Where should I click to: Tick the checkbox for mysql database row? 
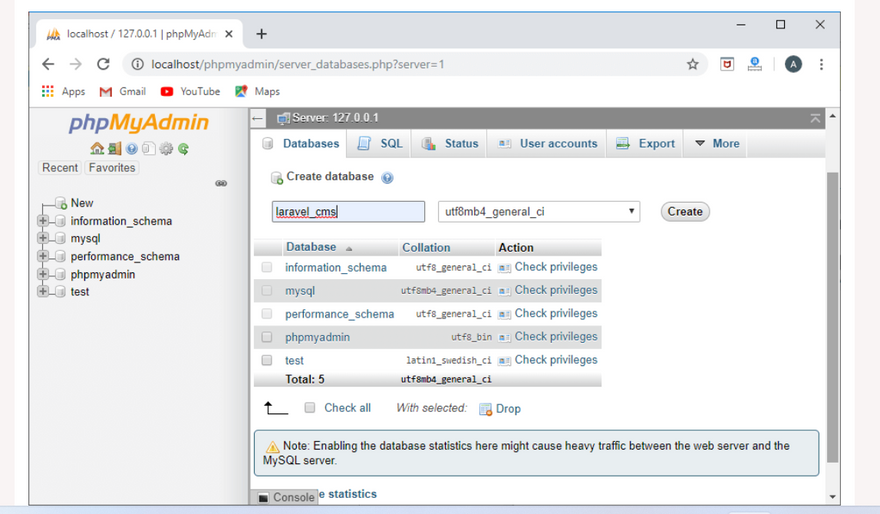(x=267, y=291)
